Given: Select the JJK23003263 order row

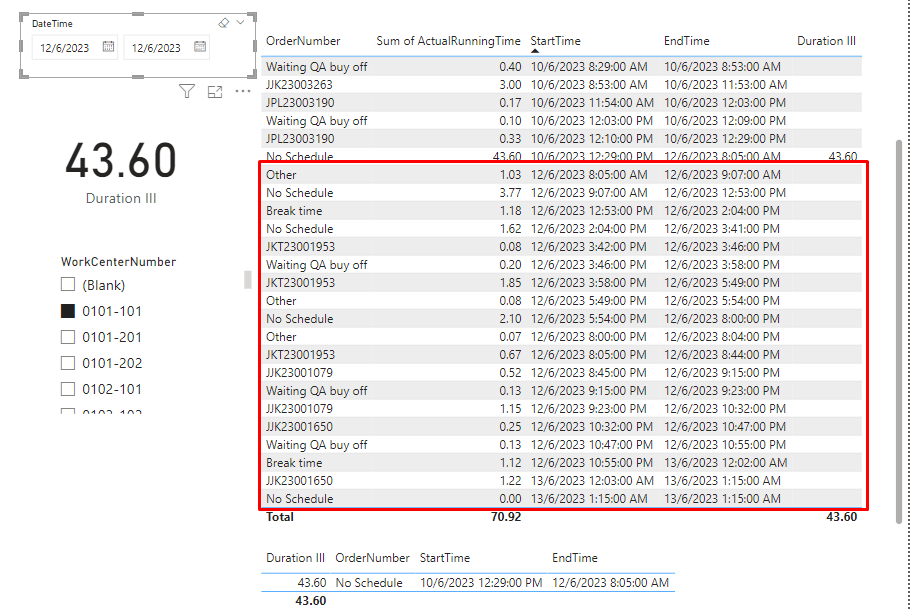Looking at the screenshot, I should [x=562, y=85].
